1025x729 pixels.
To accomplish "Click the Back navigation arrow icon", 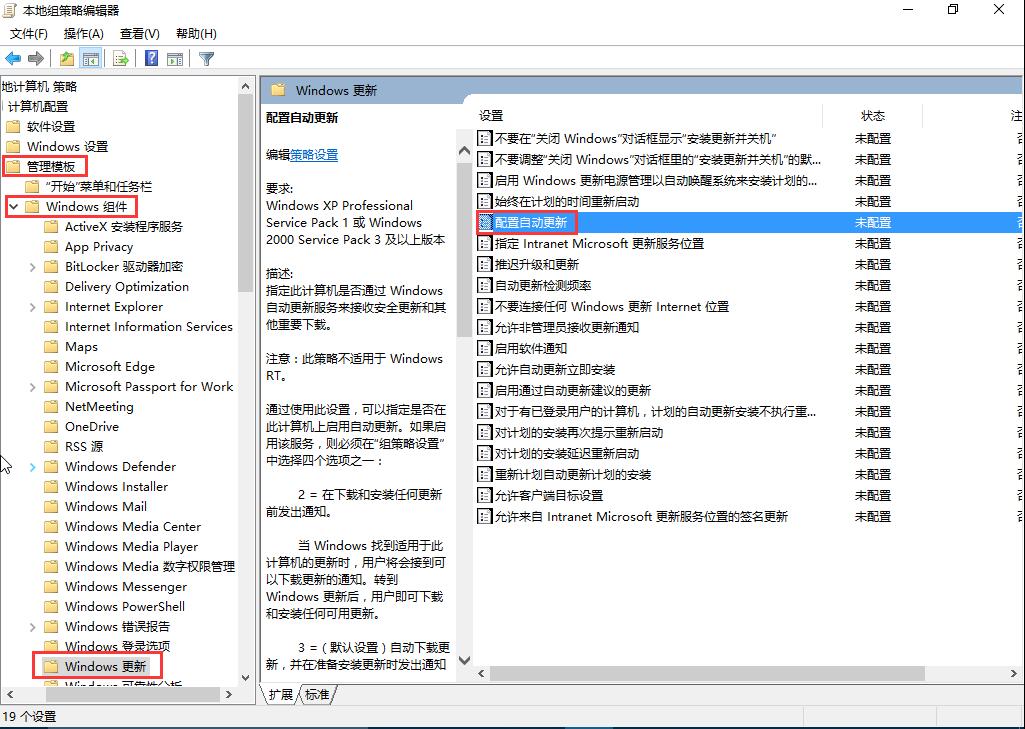I will pyautogui.click(x=13, y=58).
